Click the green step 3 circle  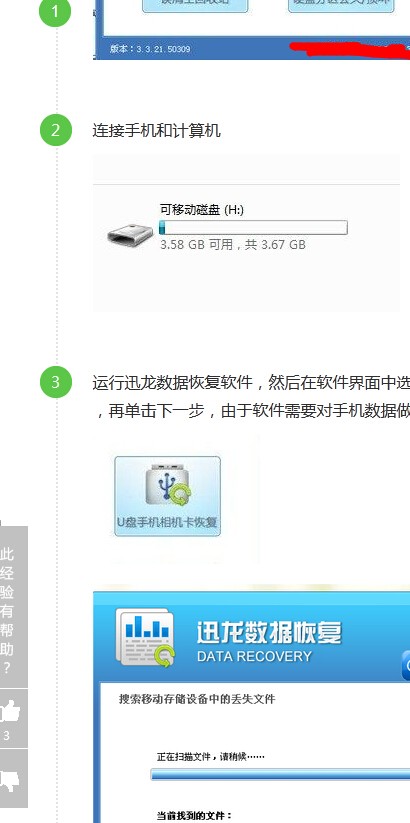click(55, 382)
